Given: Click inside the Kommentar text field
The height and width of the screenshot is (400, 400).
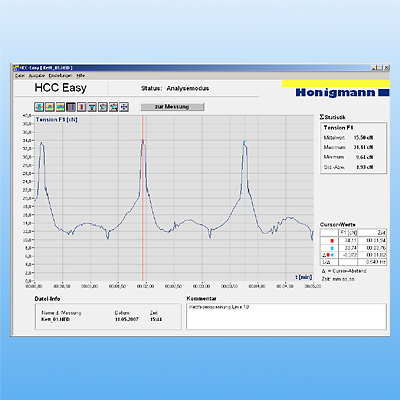Looking at the screenshot, I should pos(286,316).
